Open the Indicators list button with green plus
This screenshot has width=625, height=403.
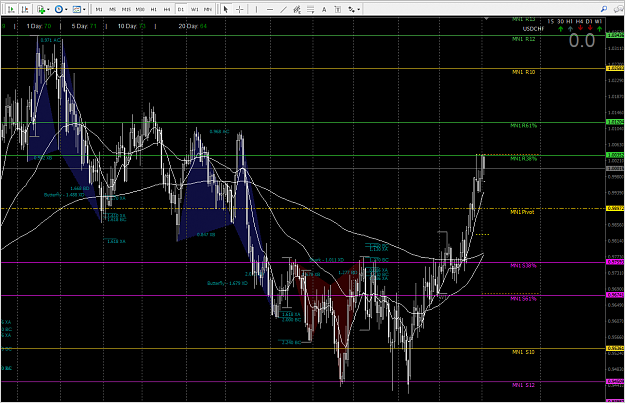tap(40, 9)
